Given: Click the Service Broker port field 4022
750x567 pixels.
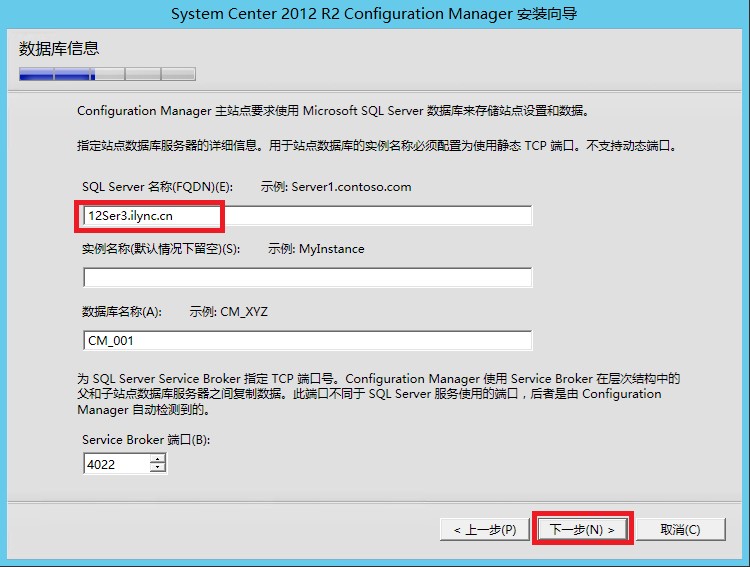Looking at the screenshot, I should point(117,464).
